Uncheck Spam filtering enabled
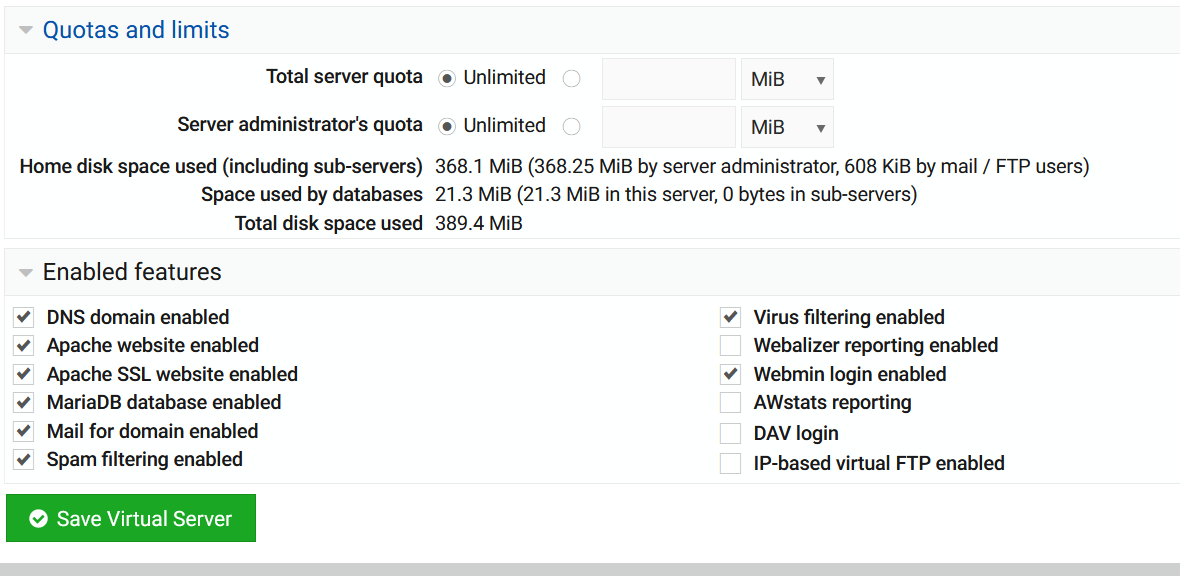The height and width of the screenshot is (576, 1180). coord(23,460)
